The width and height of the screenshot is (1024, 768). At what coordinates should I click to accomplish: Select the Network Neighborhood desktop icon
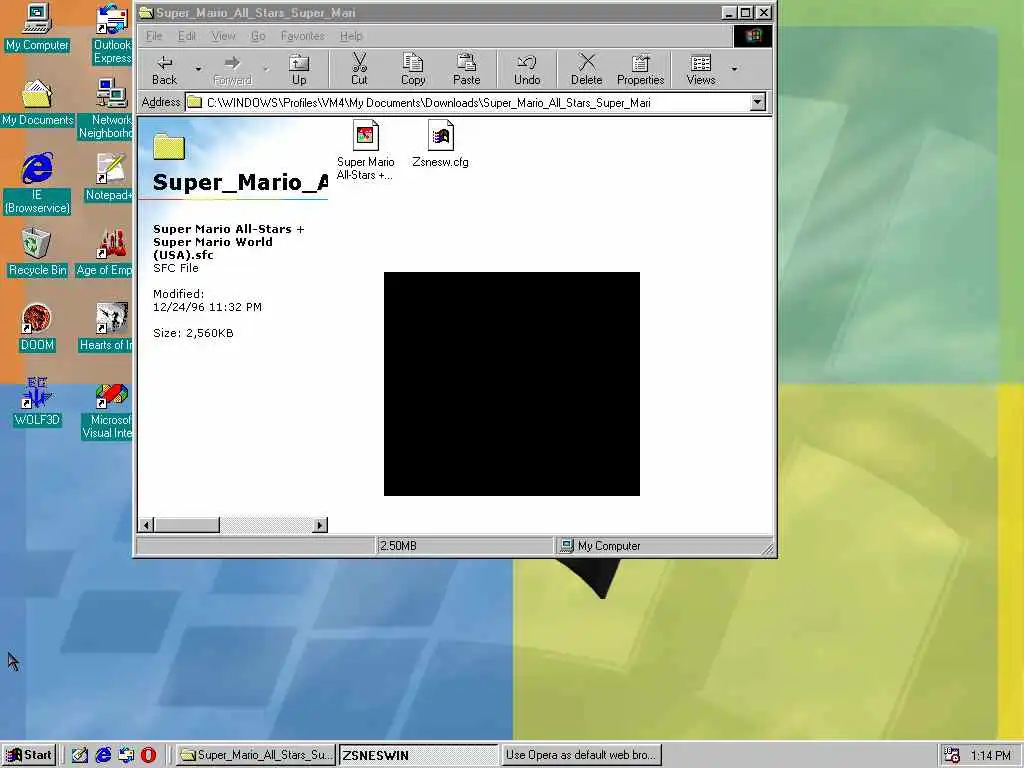coord(106,109)
